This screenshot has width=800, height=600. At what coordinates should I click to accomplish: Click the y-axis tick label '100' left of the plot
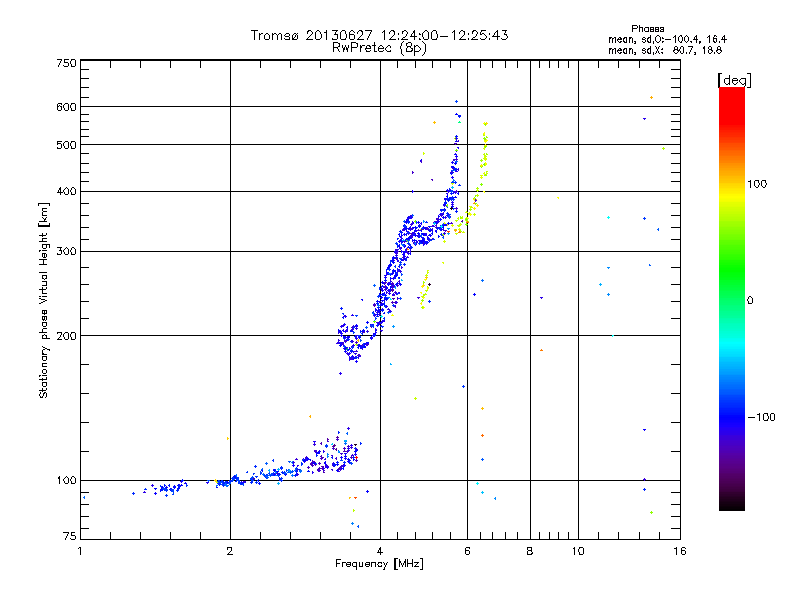click(66, 481)
